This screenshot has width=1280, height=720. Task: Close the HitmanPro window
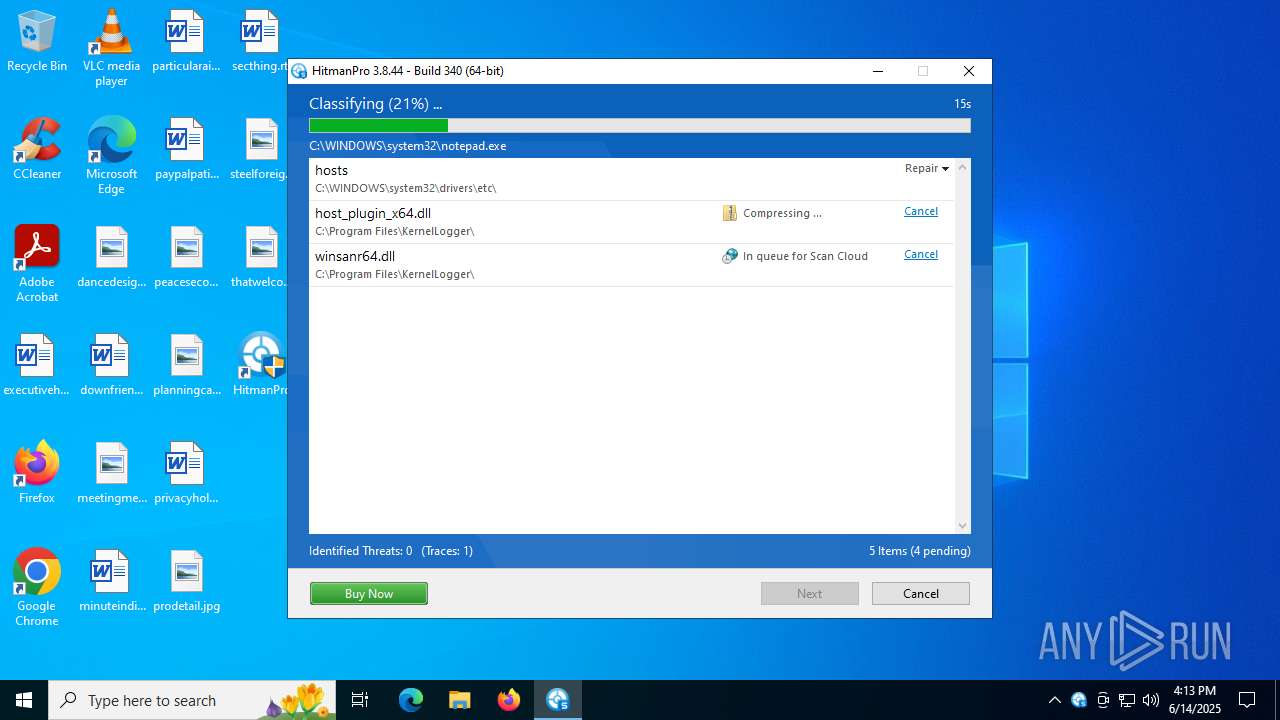click(x=968, y=71)
